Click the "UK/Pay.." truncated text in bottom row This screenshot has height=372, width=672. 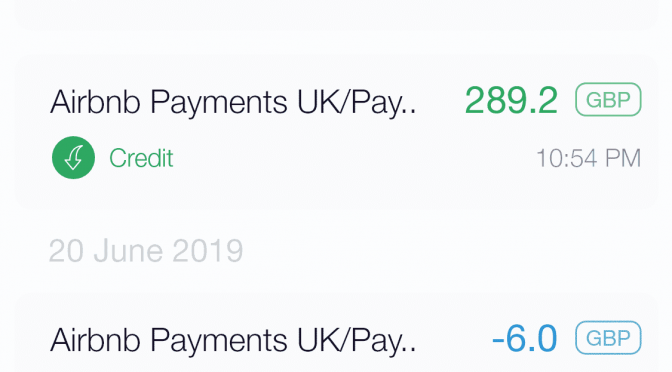point(357,340)
